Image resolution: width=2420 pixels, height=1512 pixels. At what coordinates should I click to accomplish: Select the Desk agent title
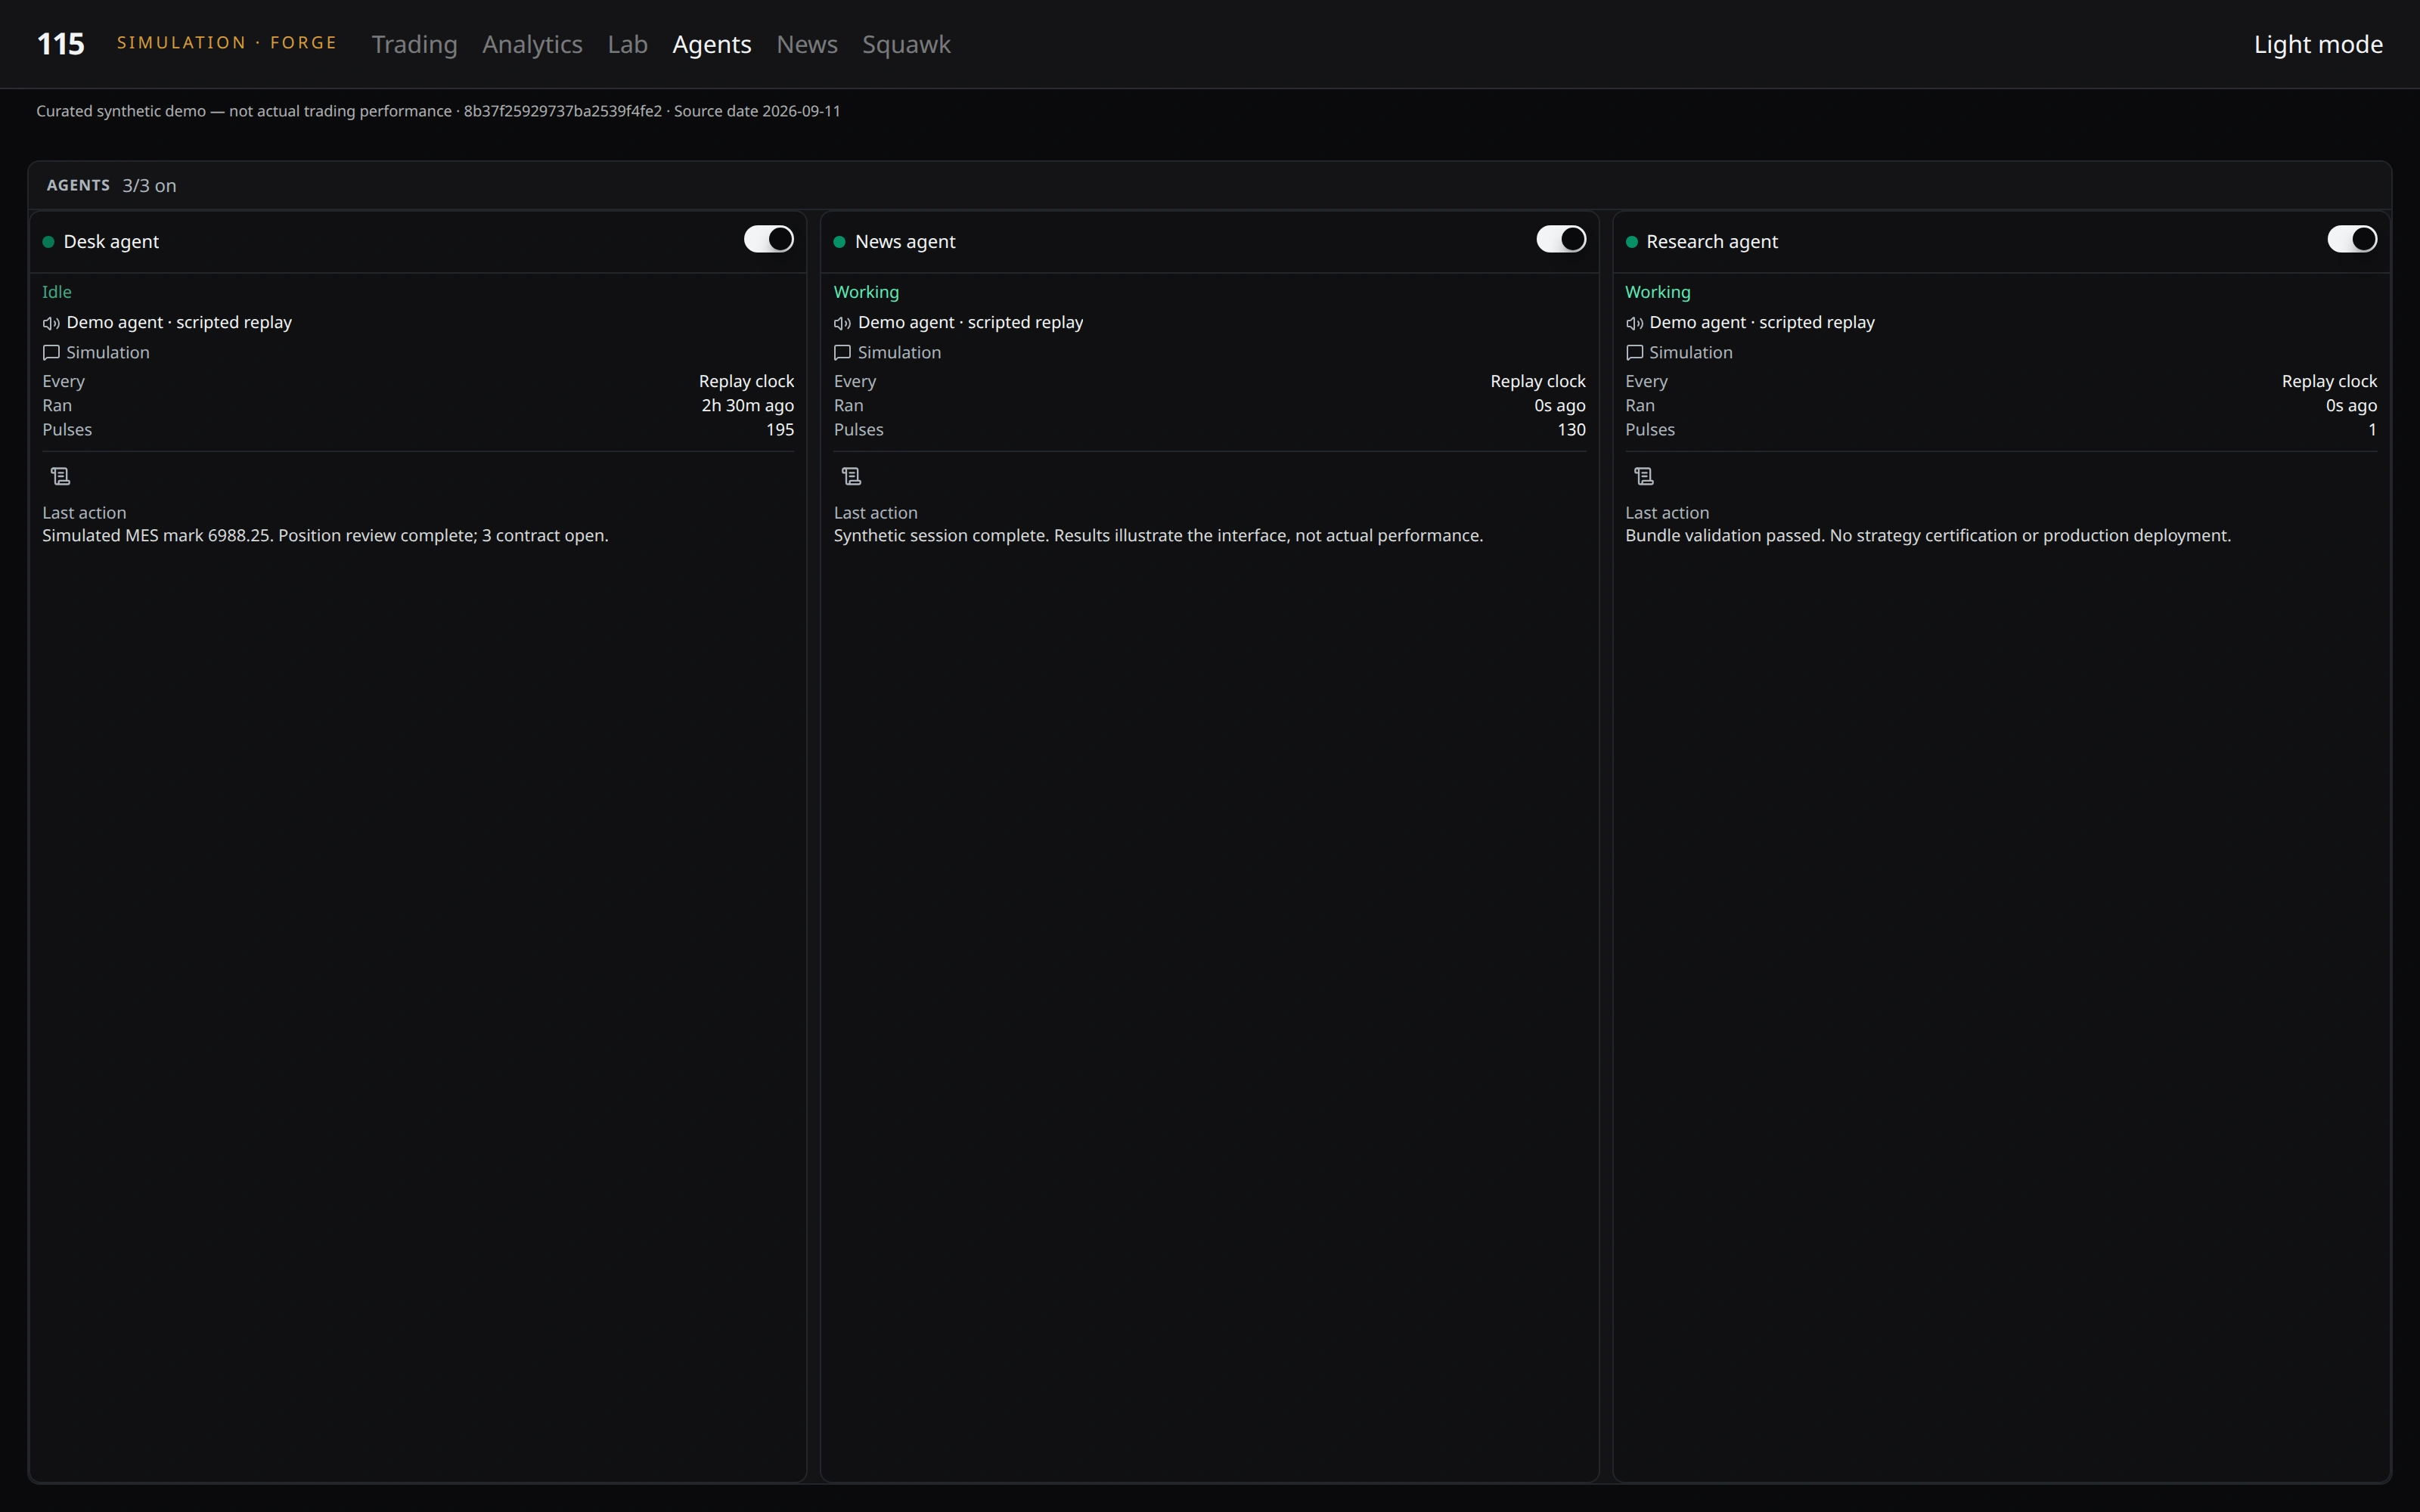click(x=111, y=242)
